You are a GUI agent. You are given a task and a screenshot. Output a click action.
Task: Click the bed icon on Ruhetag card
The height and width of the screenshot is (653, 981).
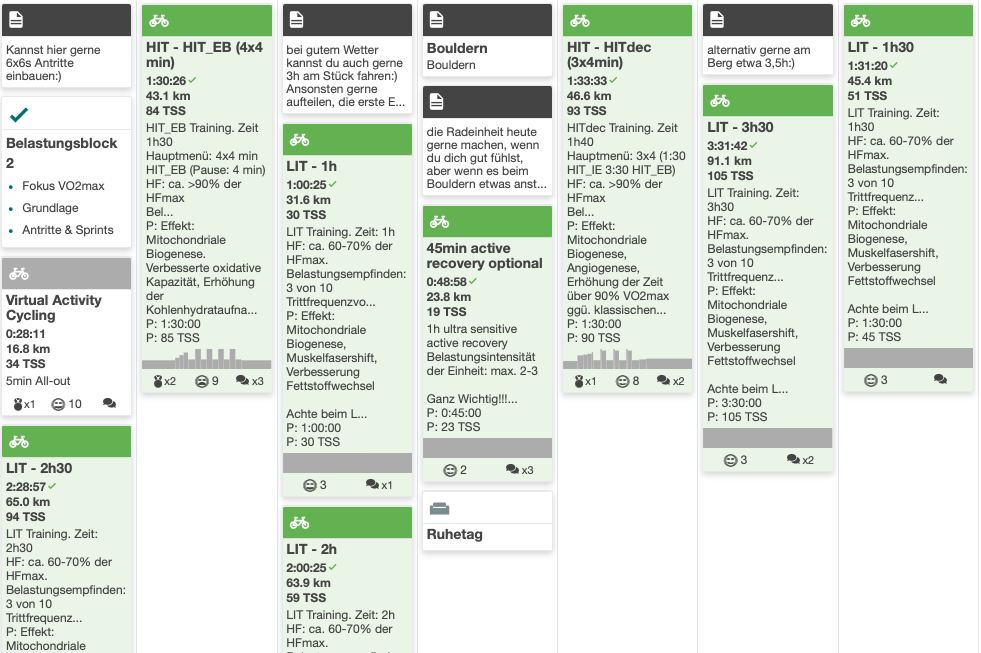(x=440, y=509)
